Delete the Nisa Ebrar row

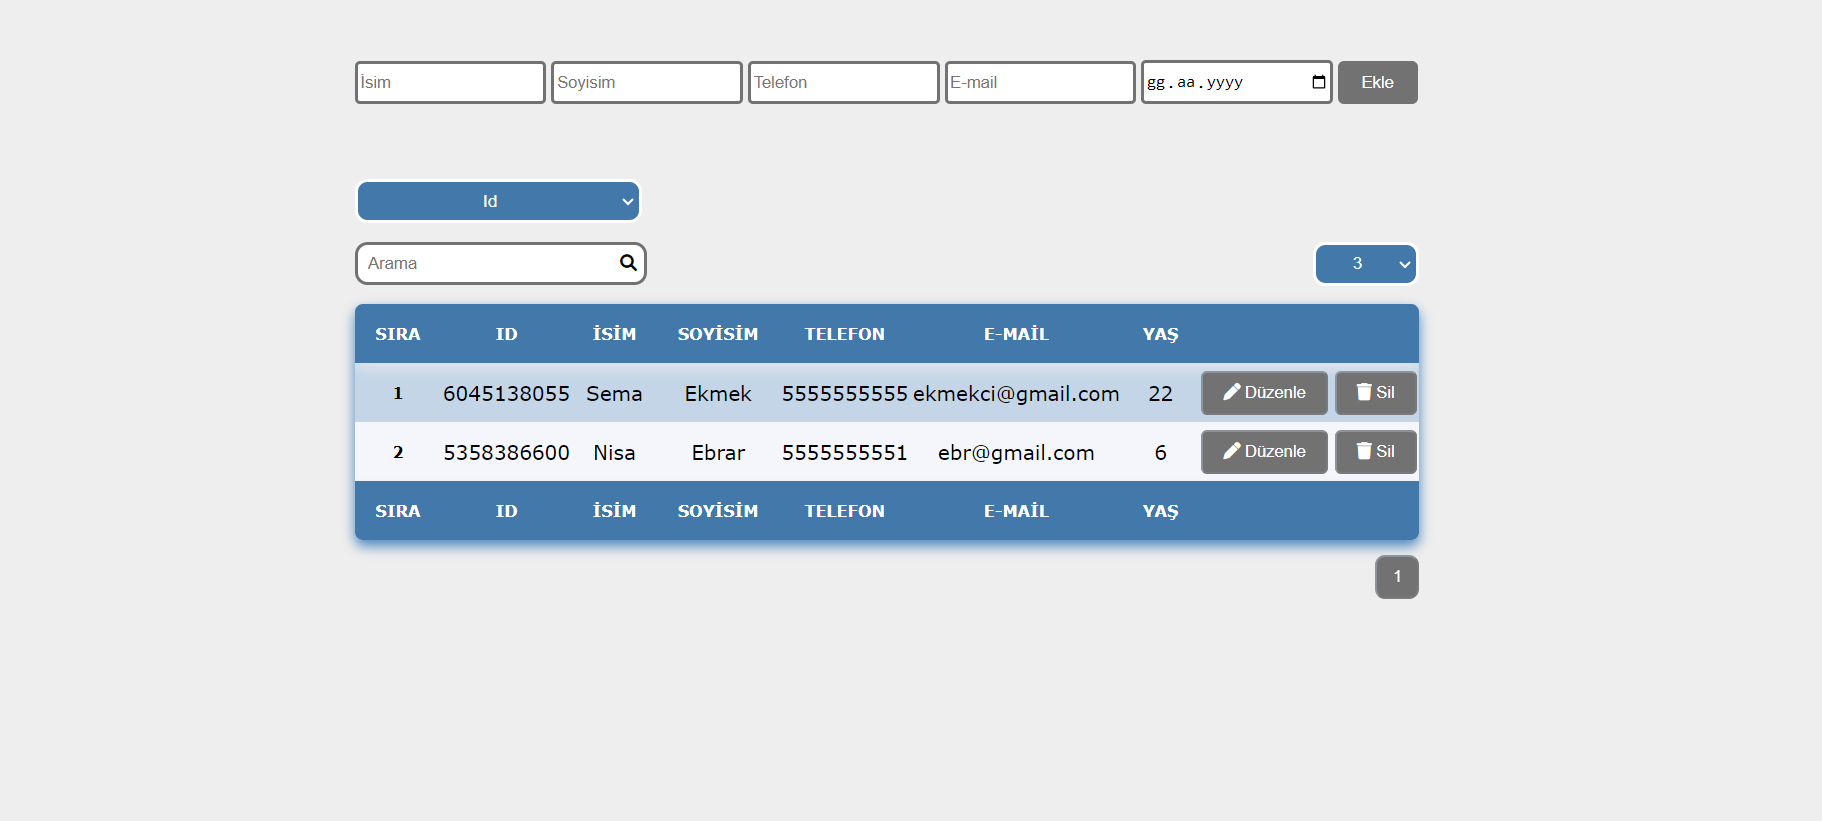pos(1375,452)
